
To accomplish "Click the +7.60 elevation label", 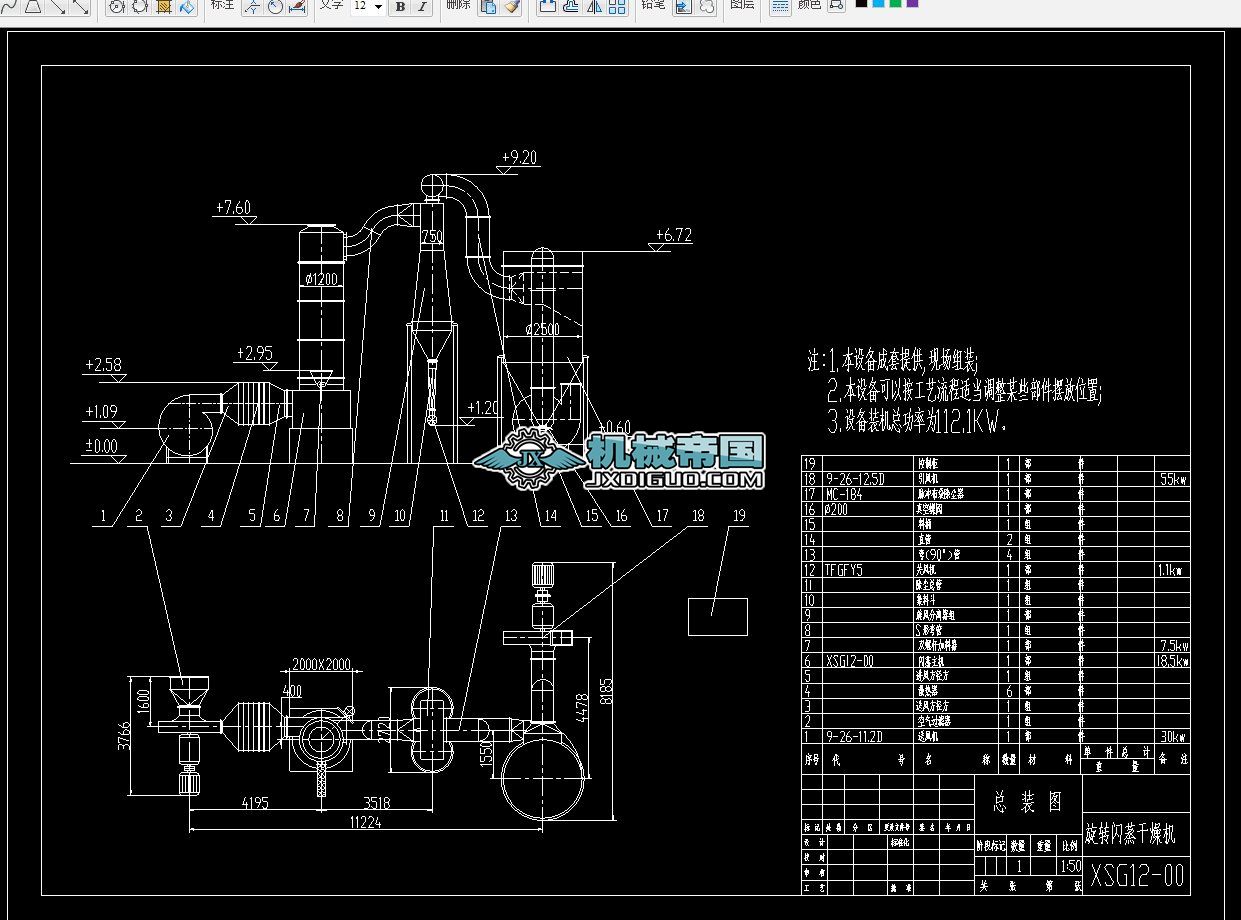I will click(232, 208).
